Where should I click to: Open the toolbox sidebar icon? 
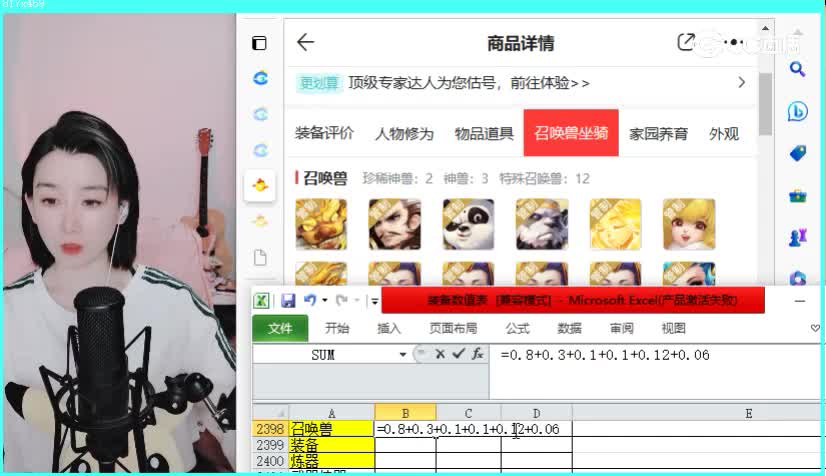tap(798, 196)
